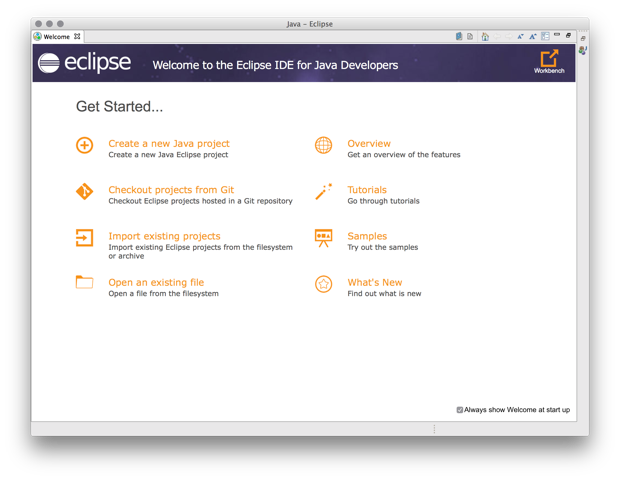
Task: Open the Java perspective icon in the right trim
Action: (x=583, y=50)
